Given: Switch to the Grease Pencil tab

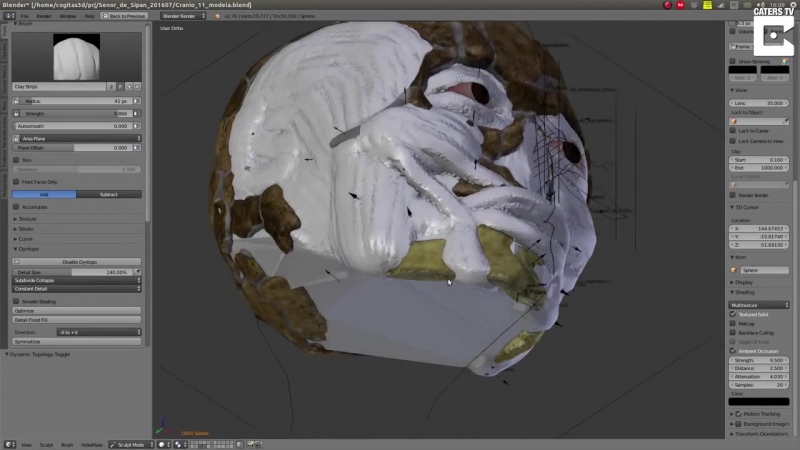Looking at the screenshot, I should coord(4,79).
